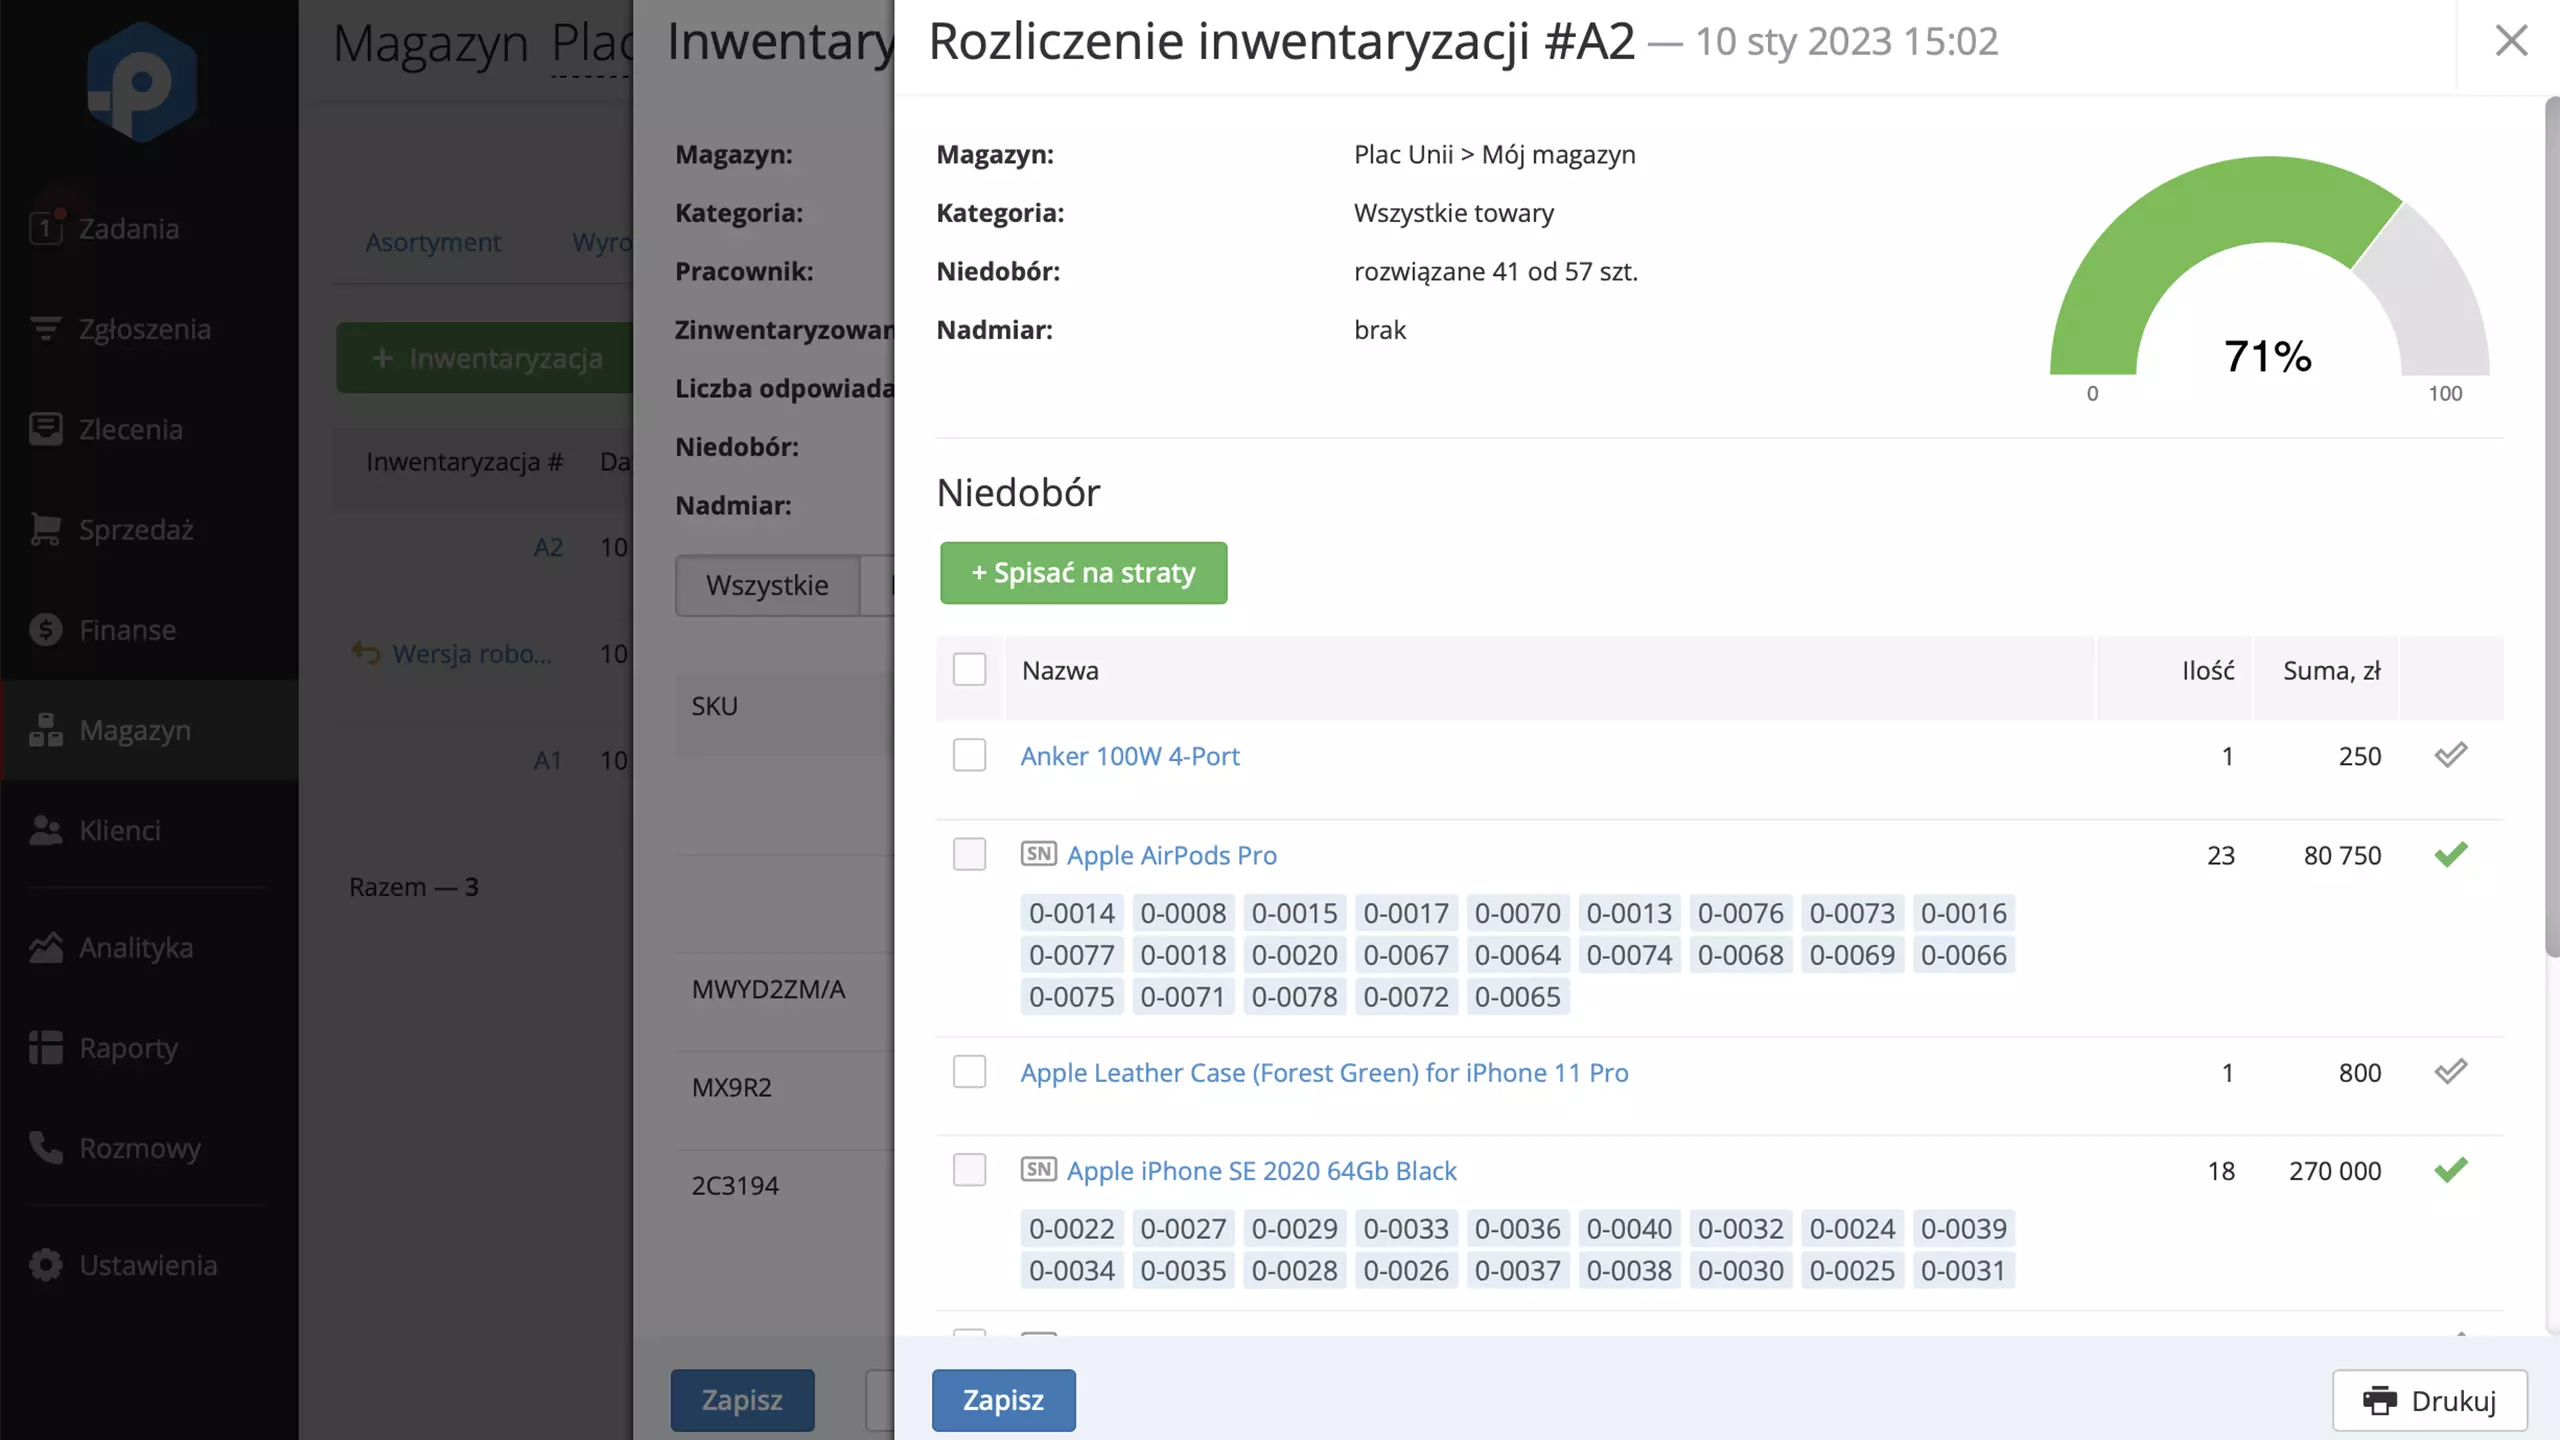Open Klienci people icon
The height and width of the screenshot is (1440, 2560).
tap(46, 830)
